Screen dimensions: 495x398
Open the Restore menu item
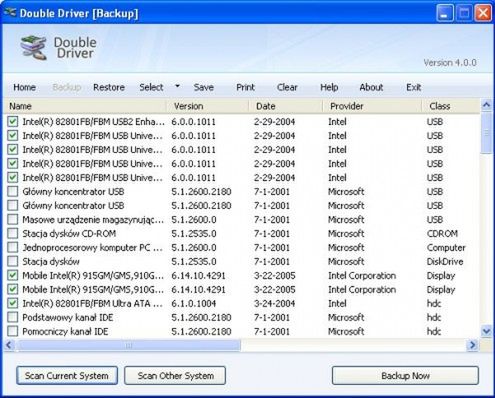pyautogui.click(x=109, y=87)
